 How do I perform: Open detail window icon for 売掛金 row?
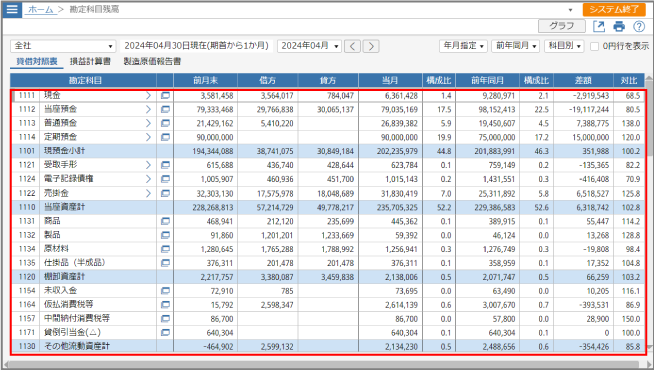click(x=165, y=193)
